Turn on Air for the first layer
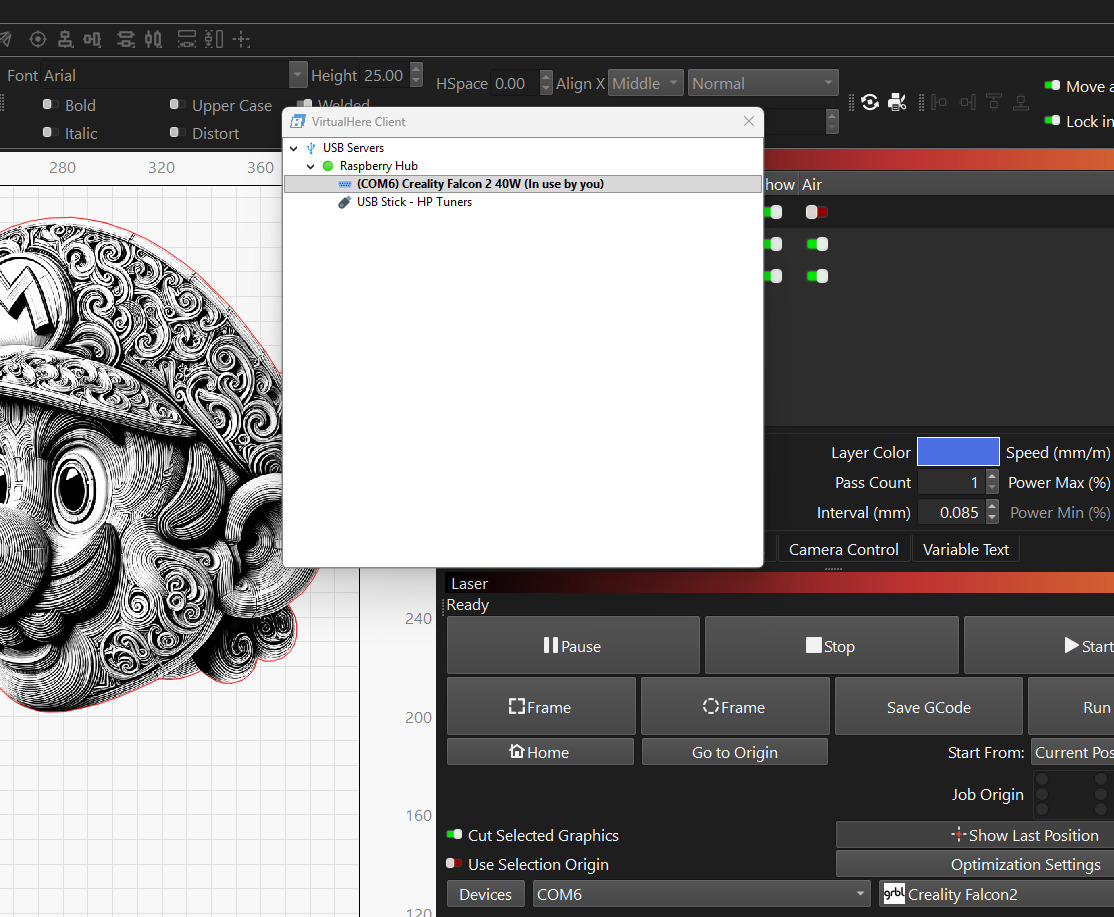This screenshot has width=1114, height=917. pos(817,212)
